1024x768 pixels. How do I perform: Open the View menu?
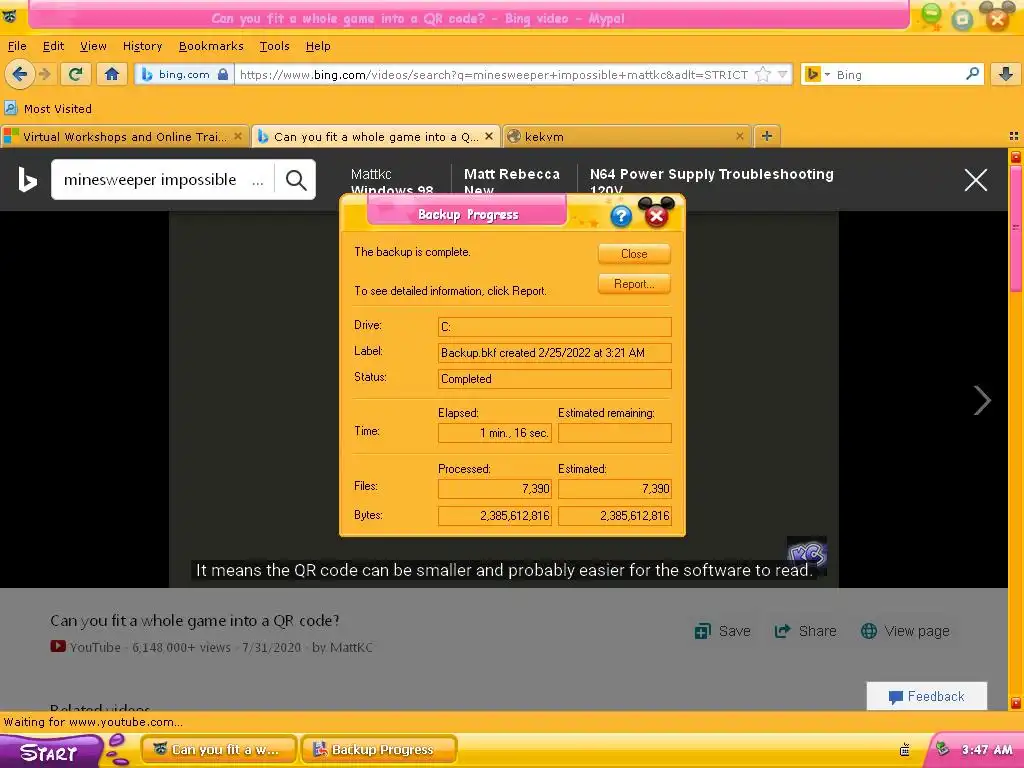pos(93,46)
